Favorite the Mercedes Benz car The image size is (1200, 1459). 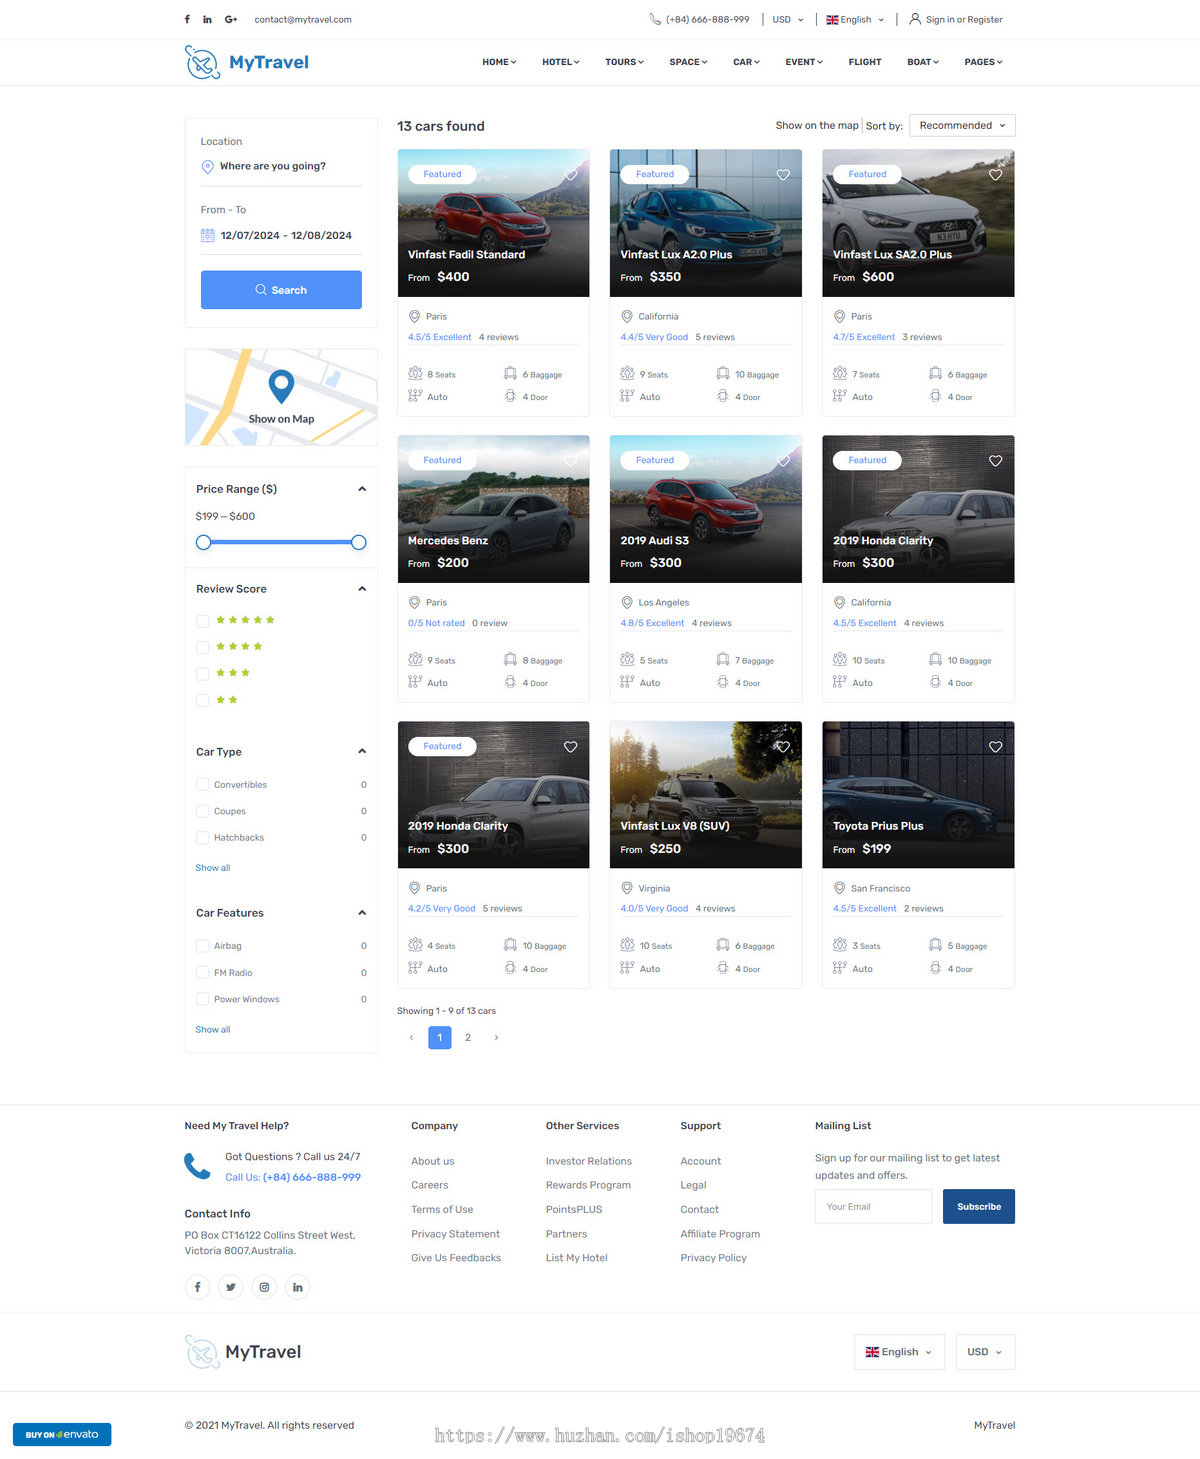pos(571,461)
